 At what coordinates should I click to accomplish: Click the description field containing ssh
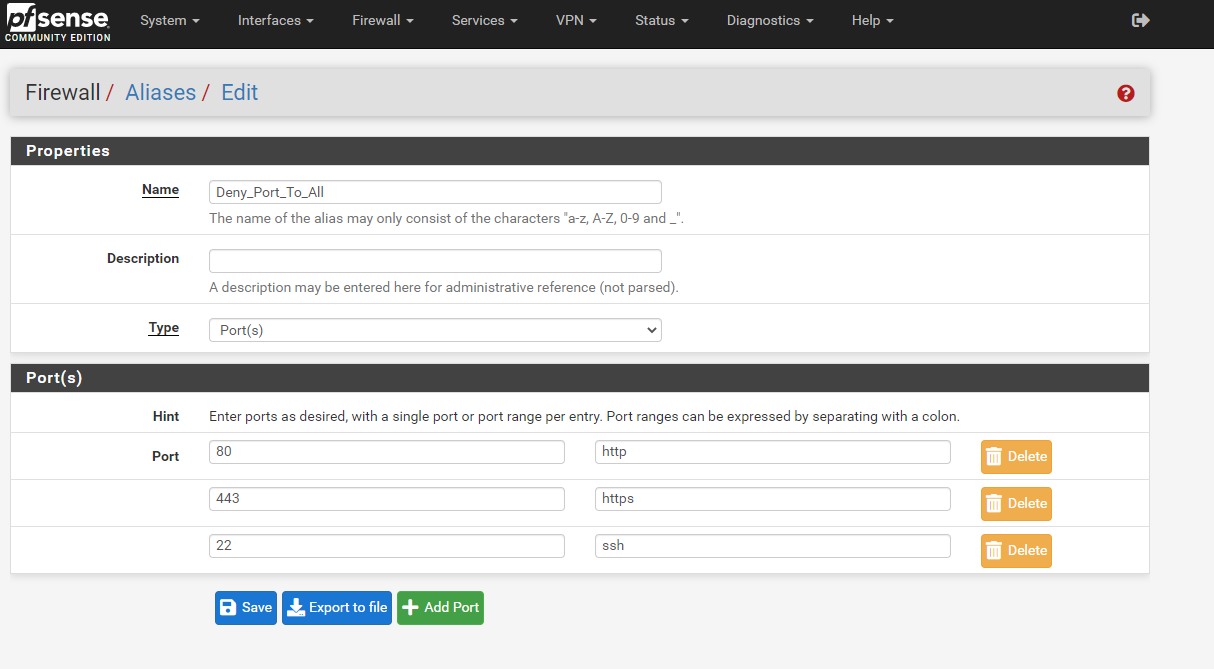point(773,546)
